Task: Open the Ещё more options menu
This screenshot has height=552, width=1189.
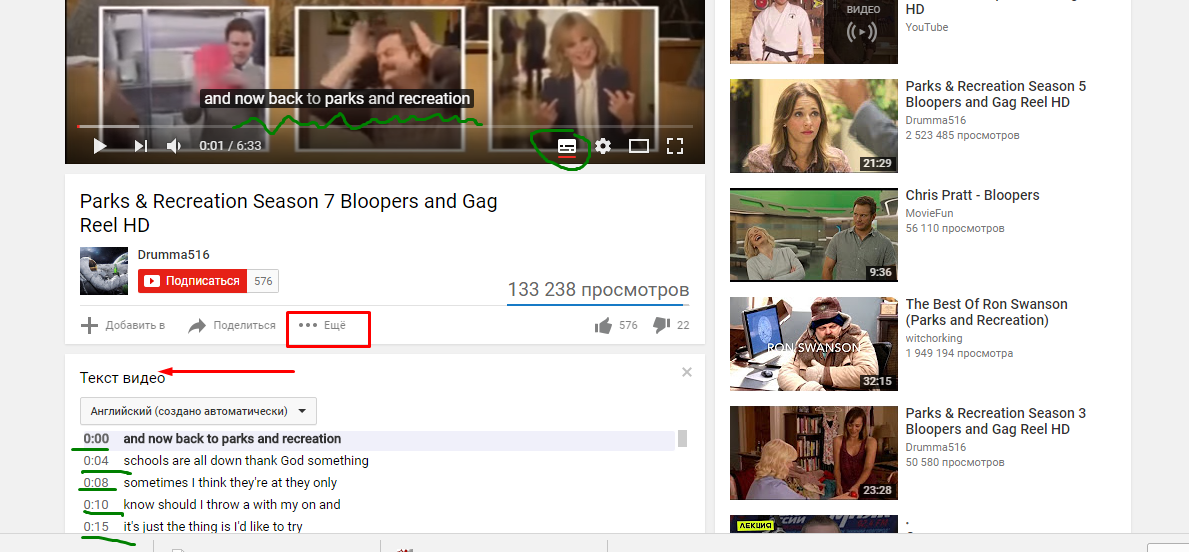Action: 322,325
